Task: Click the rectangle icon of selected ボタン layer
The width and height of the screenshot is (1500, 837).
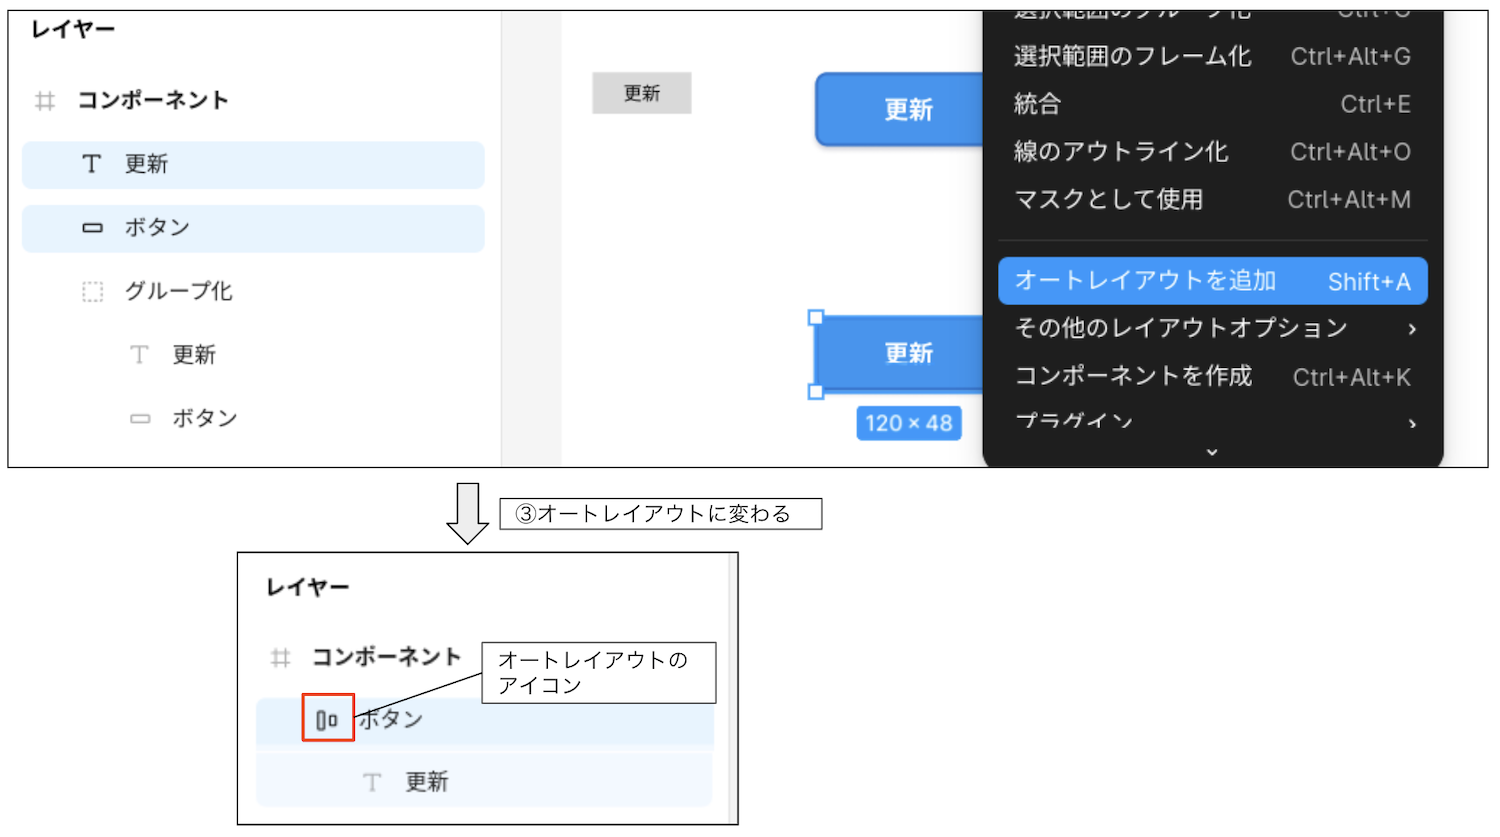Action: click(x=92, y=228)
